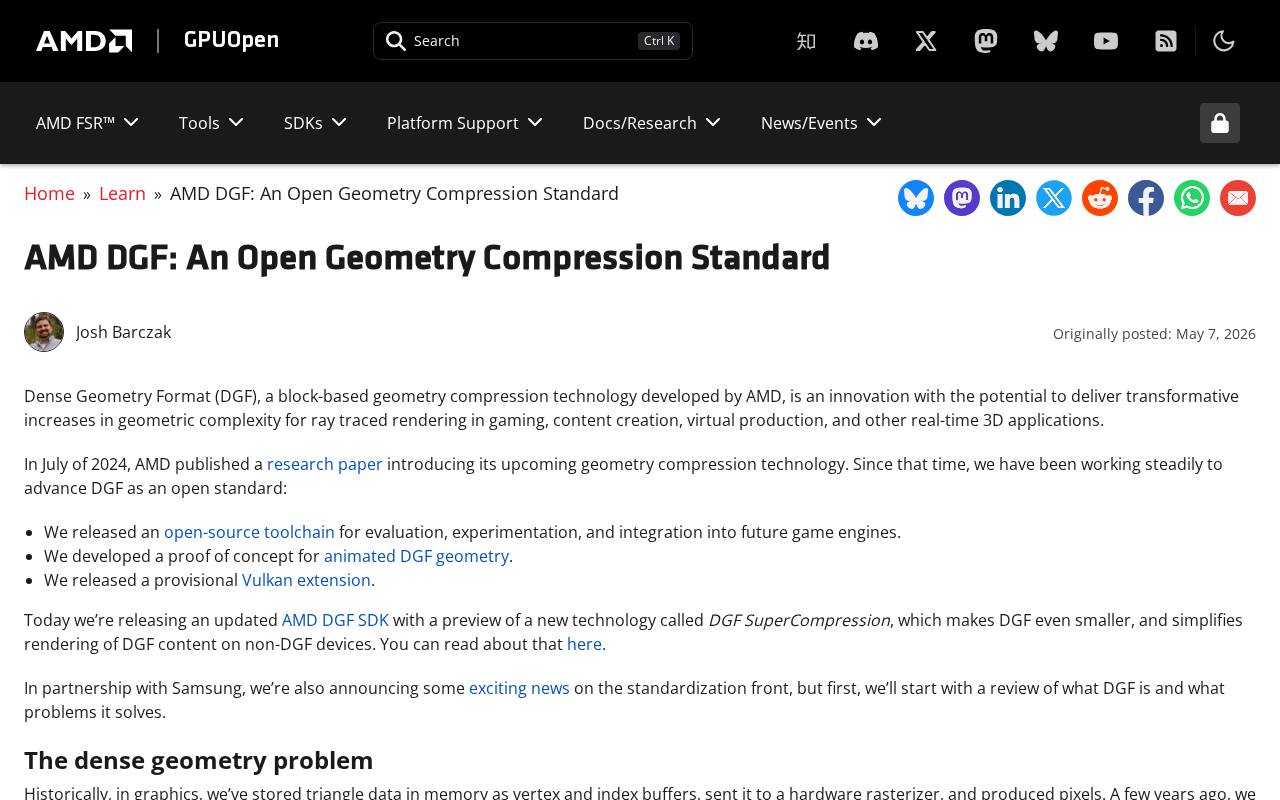Click the italic 'DGF SuperCompression' text
The height and width of the screenshot is (800, 1280).
(799, 620)
